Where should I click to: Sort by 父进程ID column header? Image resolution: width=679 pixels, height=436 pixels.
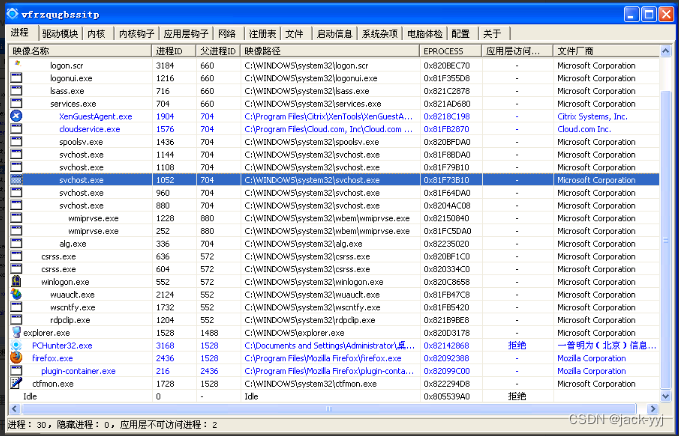(218, 51)
